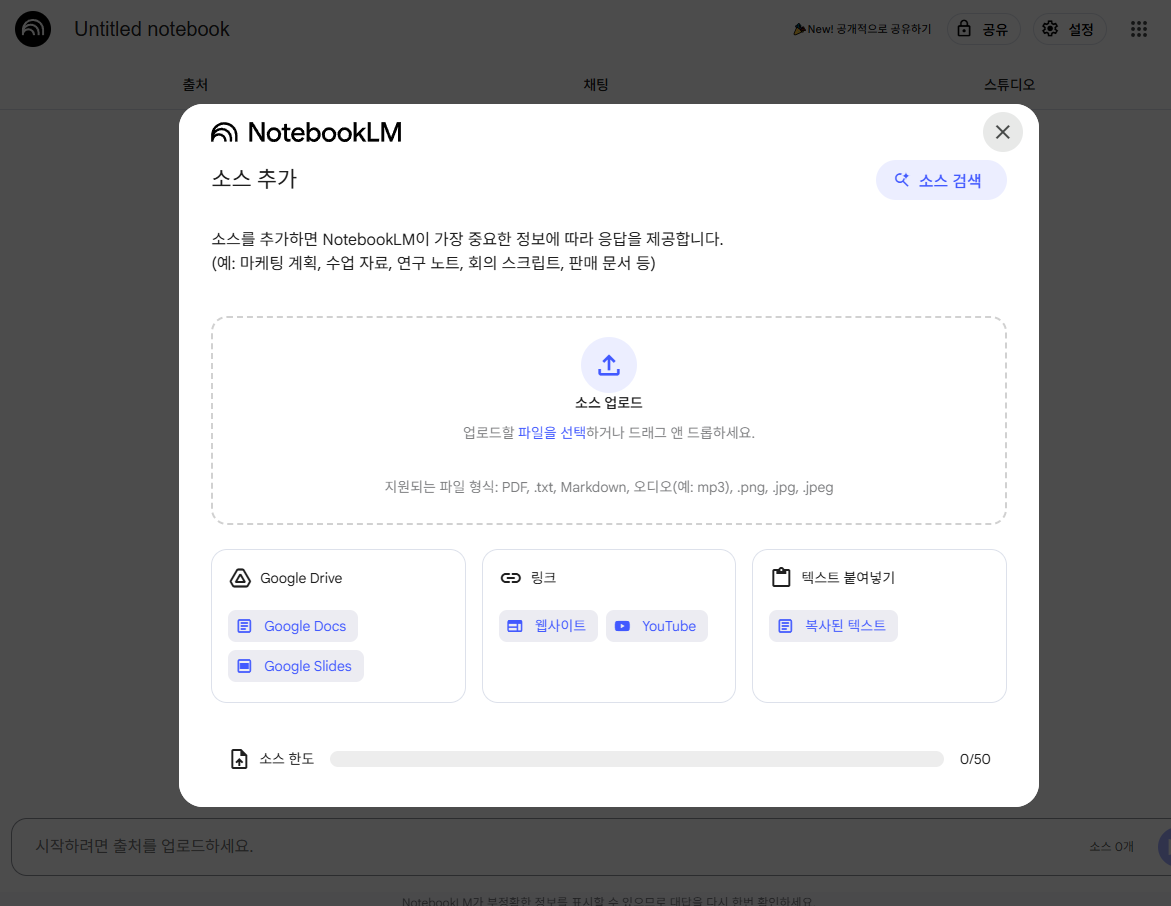Choose 복사된 텍스트 pasted text option
Screen dimensions: 1171x906
[833, 626]
